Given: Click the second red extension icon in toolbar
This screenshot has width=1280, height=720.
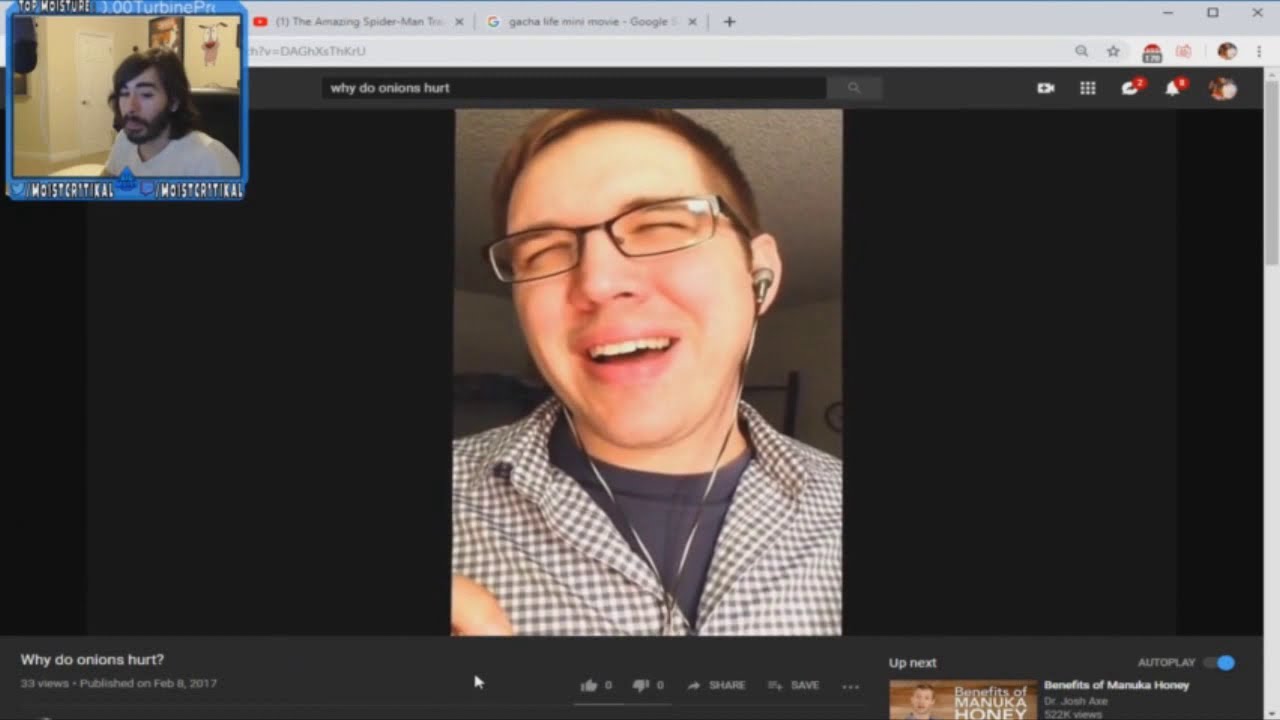Looking at the screenshot, I should (x=1184, y=51).
